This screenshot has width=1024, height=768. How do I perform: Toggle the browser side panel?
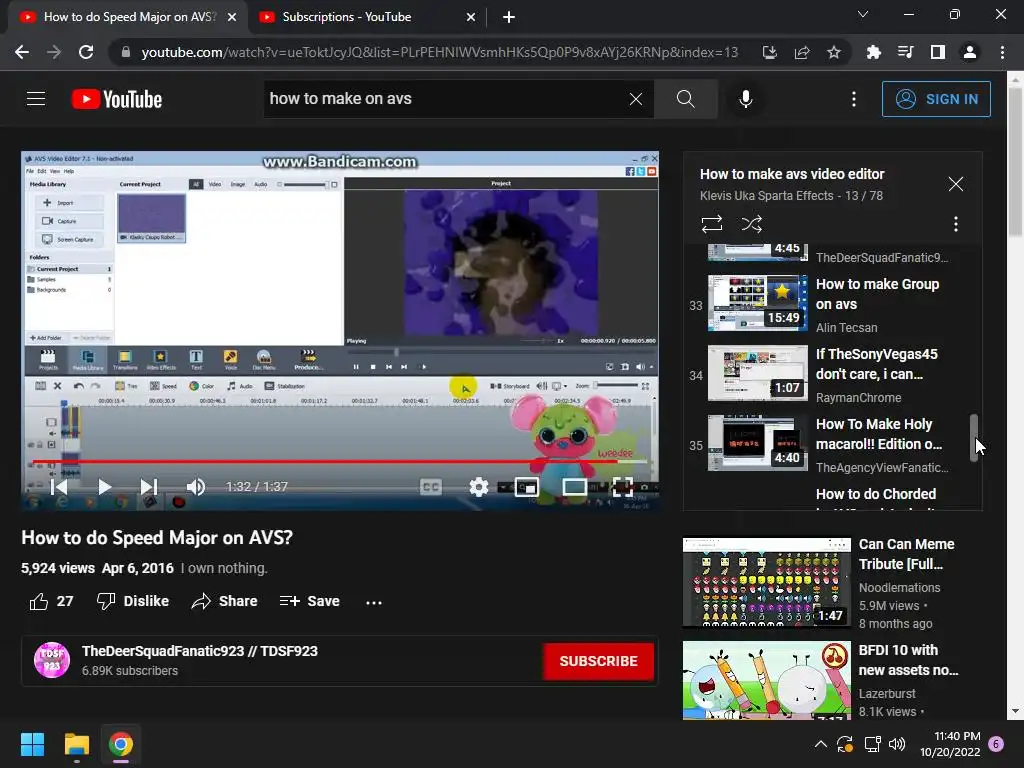pos(937,52)
